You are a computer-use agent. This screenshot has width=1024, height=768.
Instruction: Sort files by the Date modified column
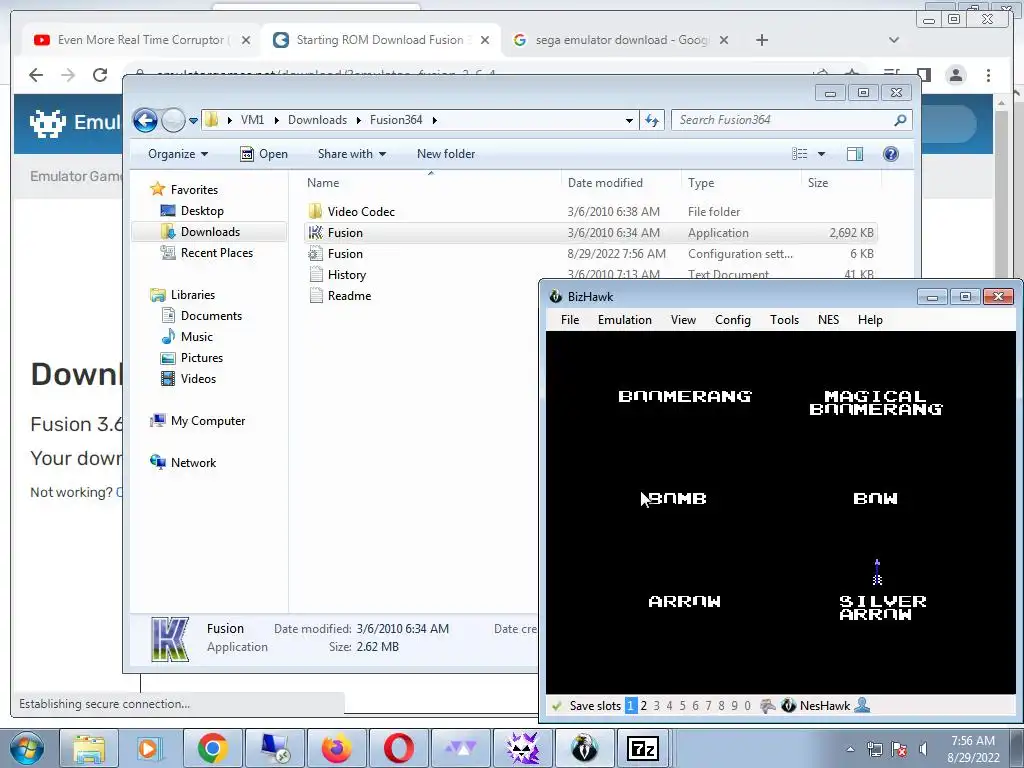point(620,183)
